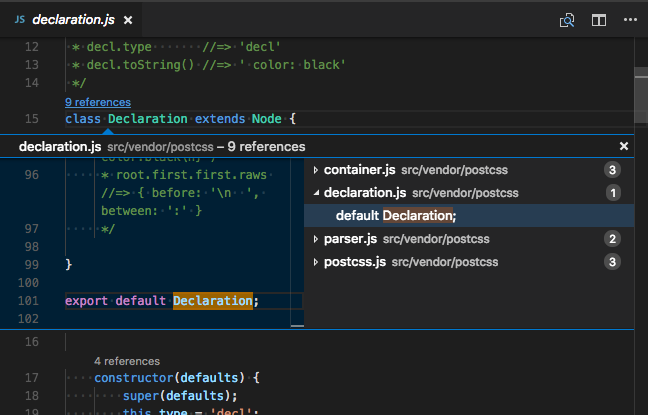Click the highlighted Declaration in export line

point(212,301)
